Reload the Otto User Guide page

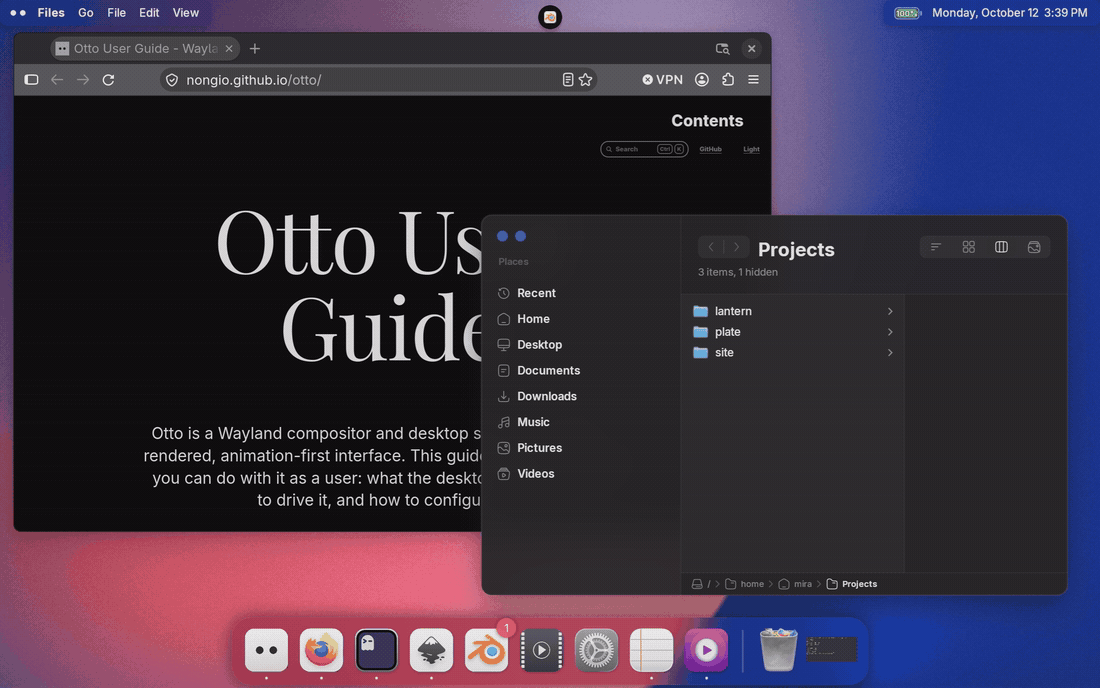pos(108,79)
